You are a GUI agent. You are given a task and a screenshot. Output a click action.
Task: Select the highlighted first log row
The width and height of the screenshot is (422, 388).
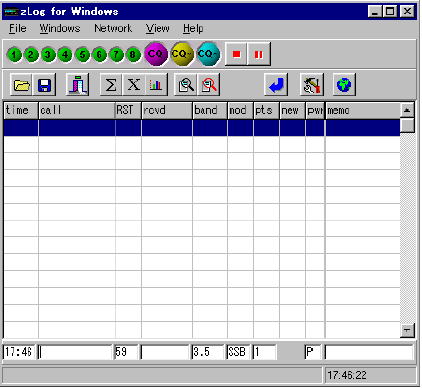click(x=202, y=128)
